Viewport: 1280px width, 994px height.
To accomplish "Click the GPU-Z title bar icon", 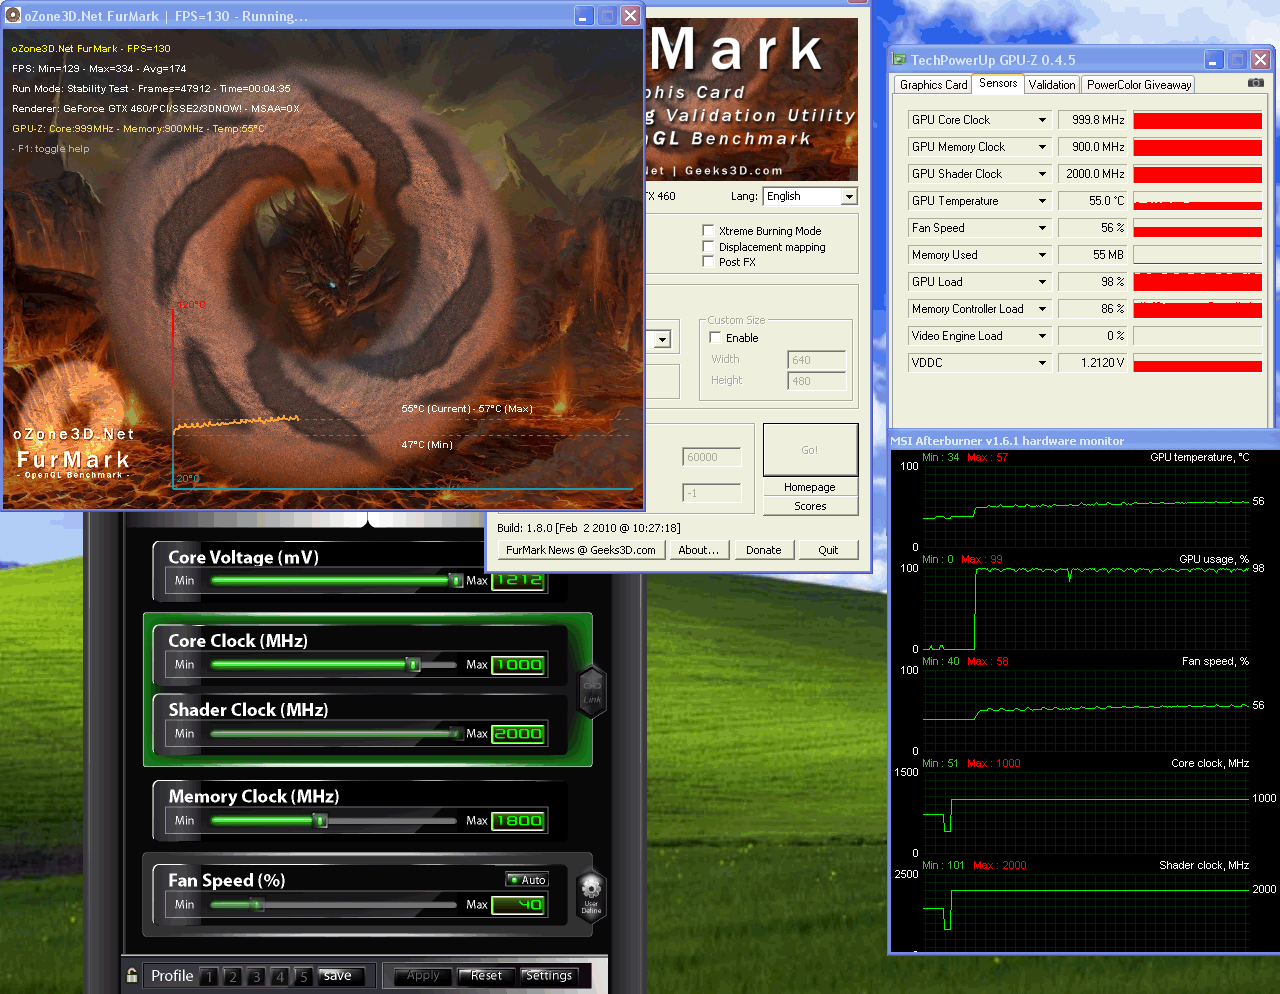I will [x=899, y=59].
